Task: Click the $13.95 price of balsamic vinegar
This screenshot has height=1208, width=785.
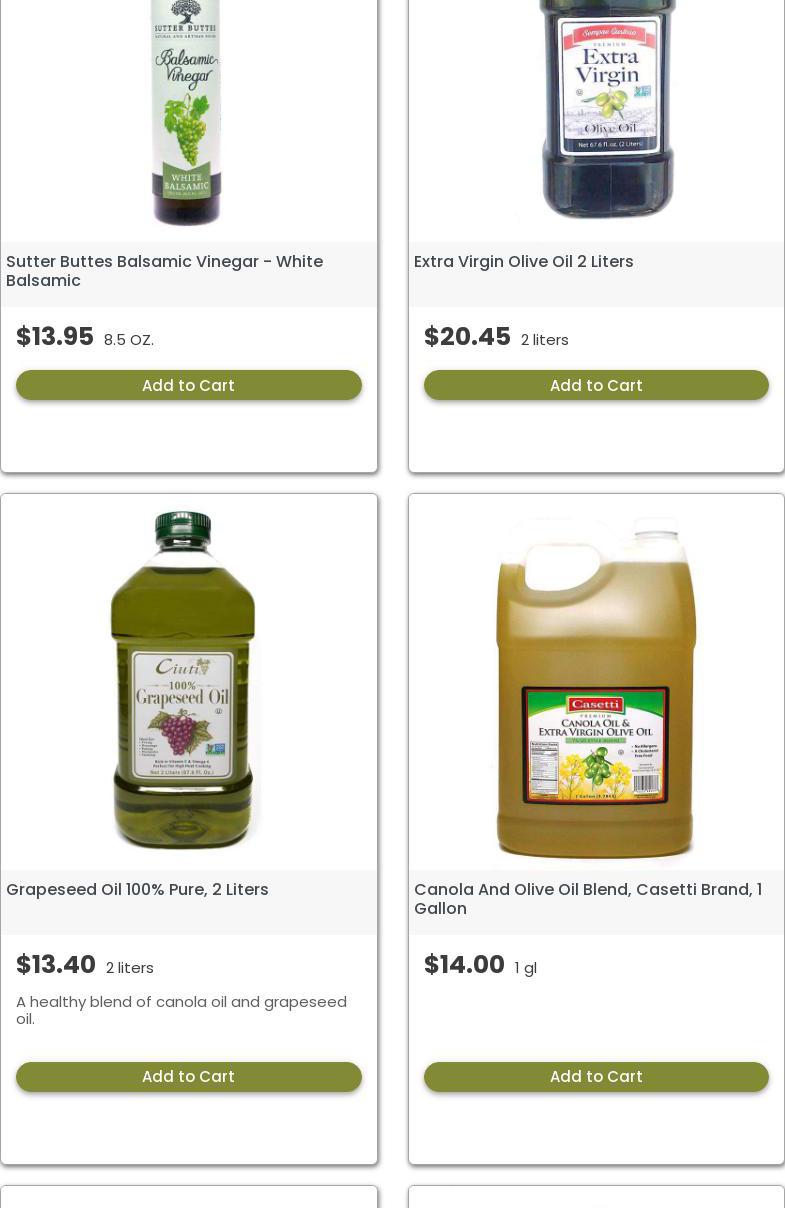Action: 55,337
